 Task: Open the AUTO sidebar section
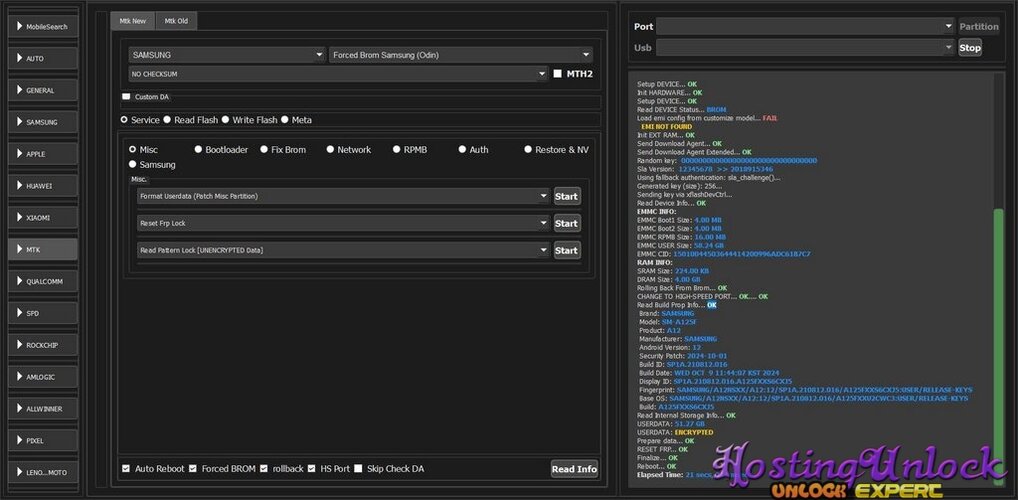(43, 58)
